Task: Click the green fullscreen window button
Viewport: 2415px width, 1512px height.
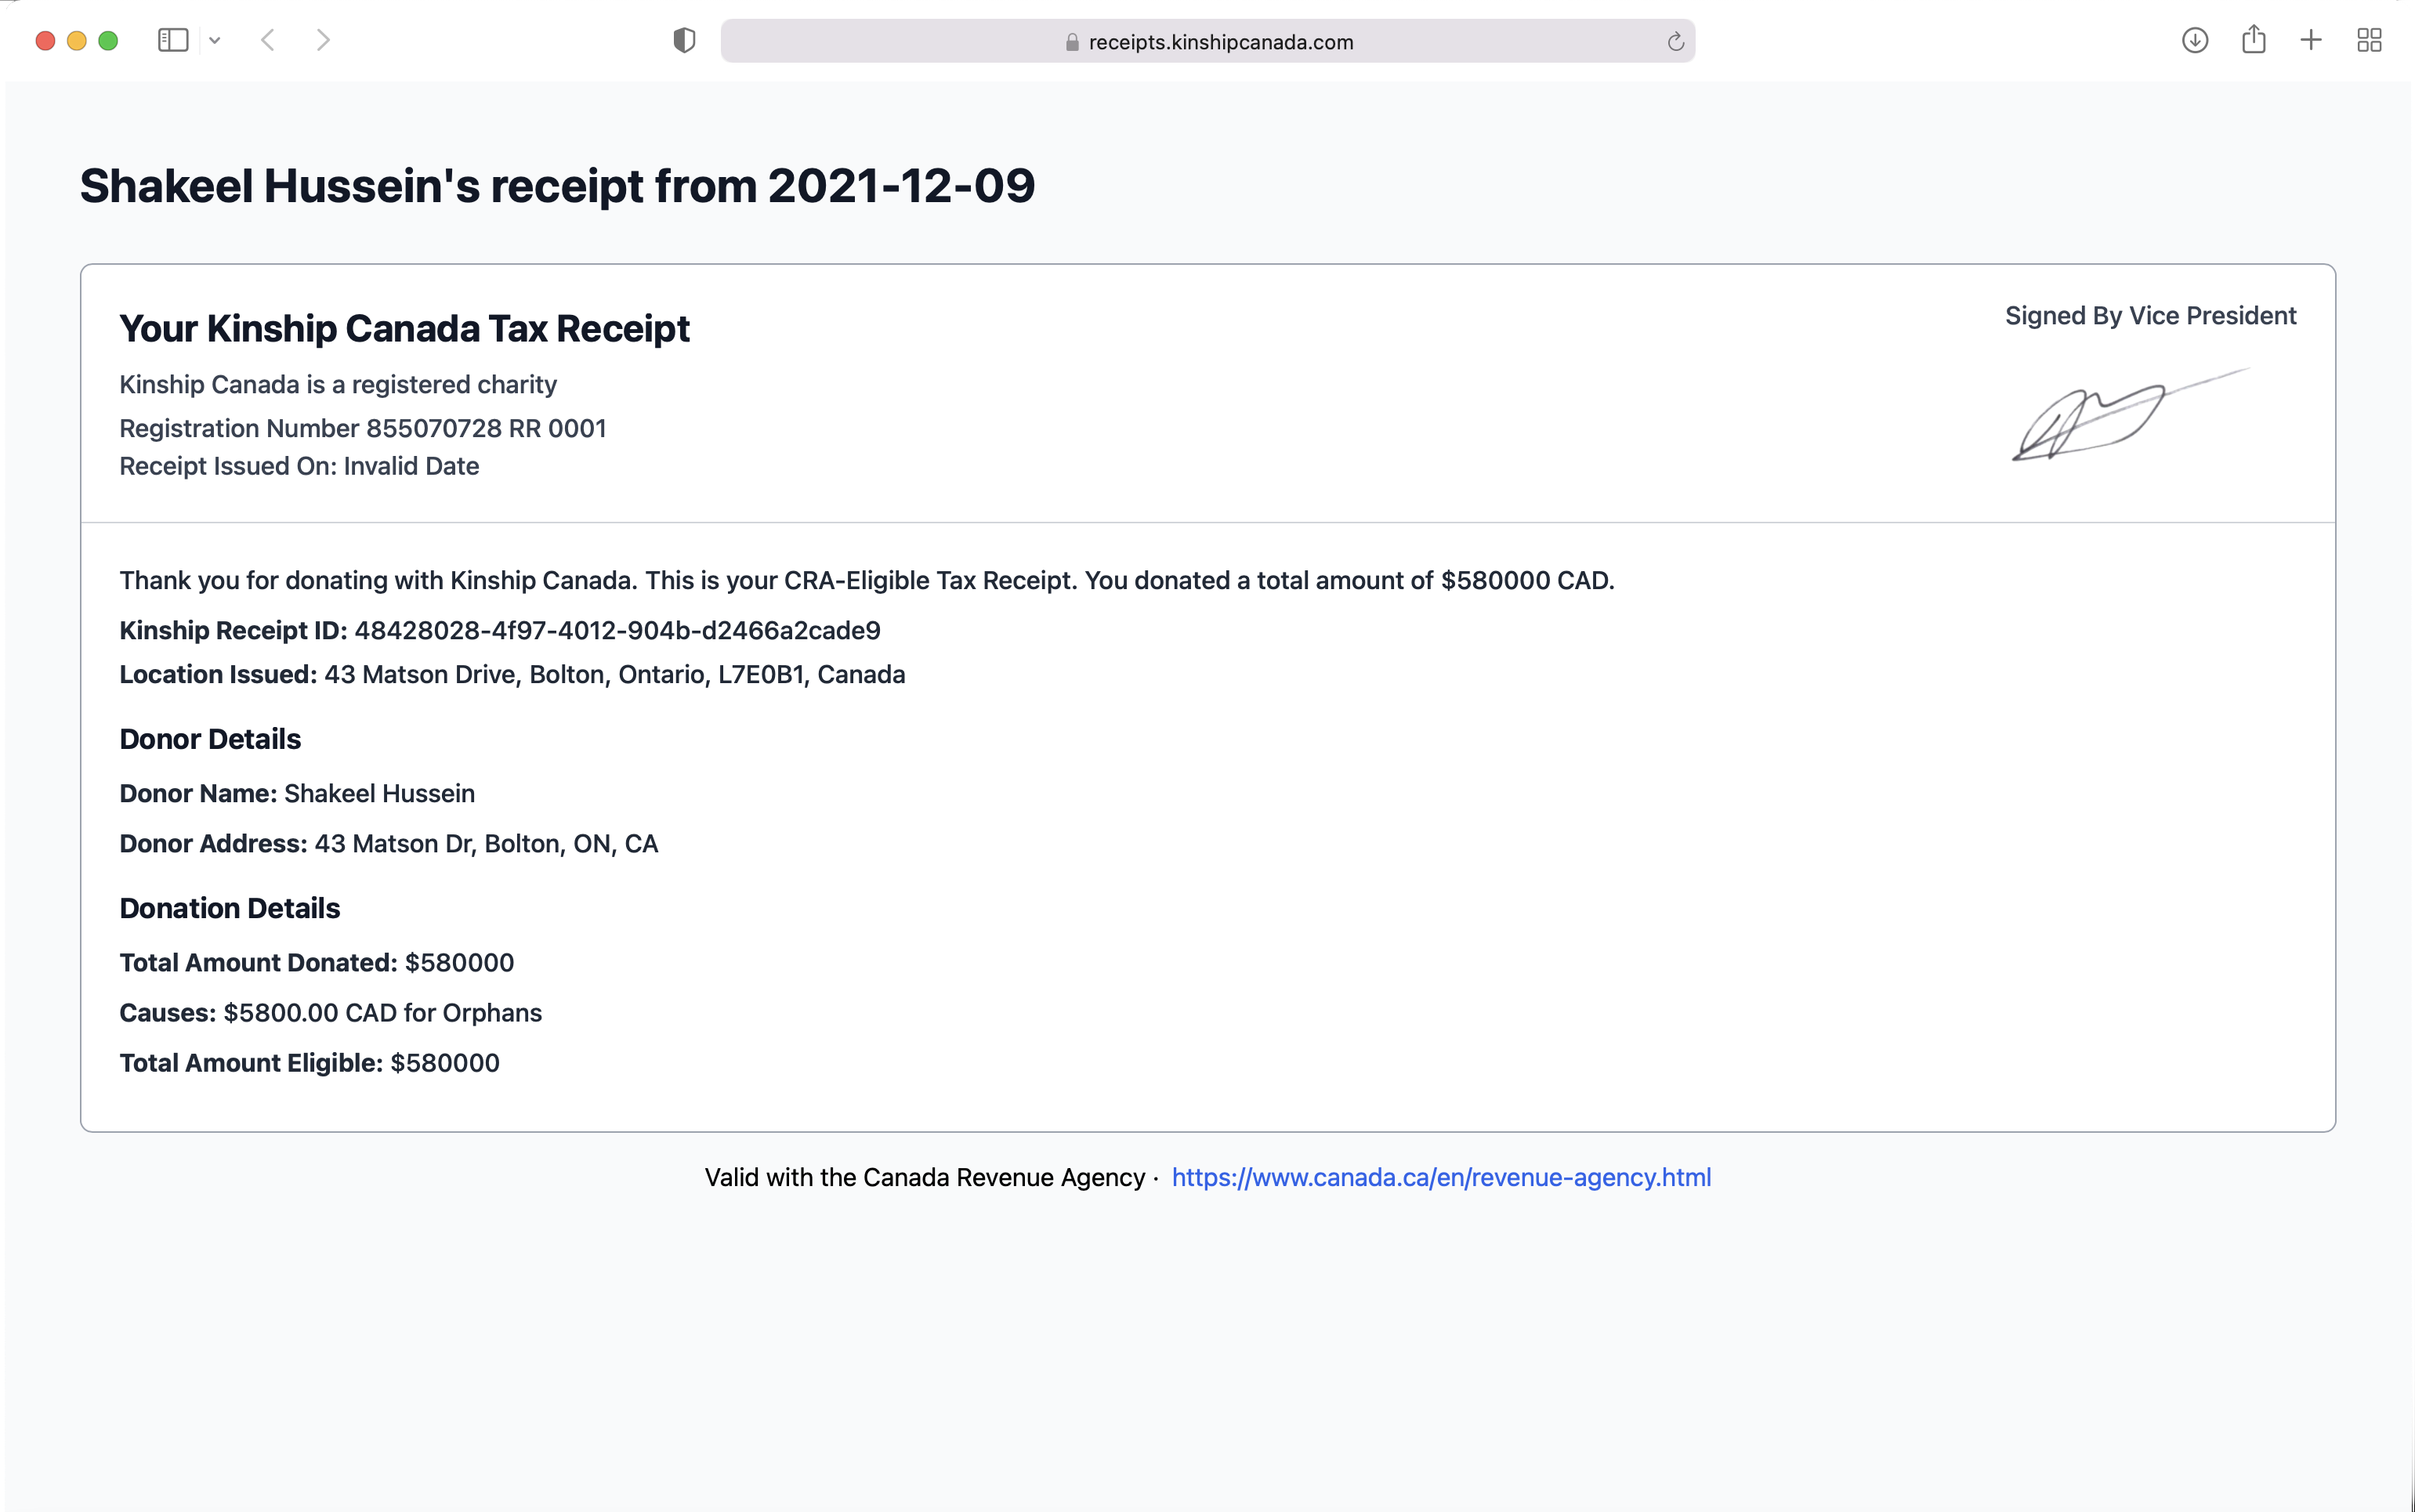Action: (109, 41)
